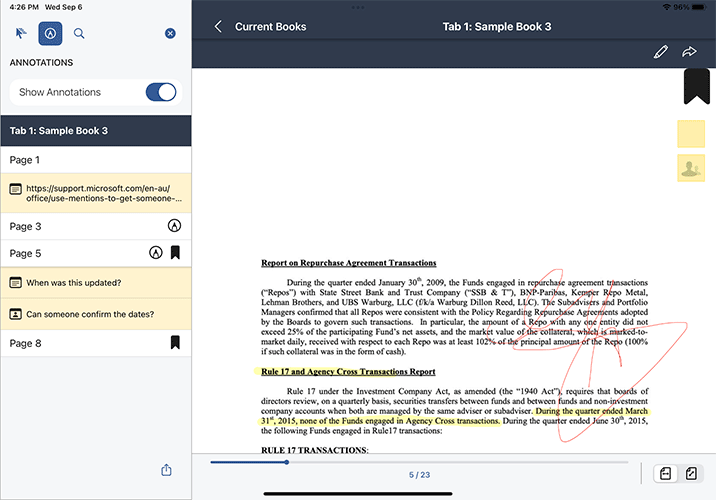
Task: Open the navigation pointer tab in sidebar
Action: tap(21, 33)
